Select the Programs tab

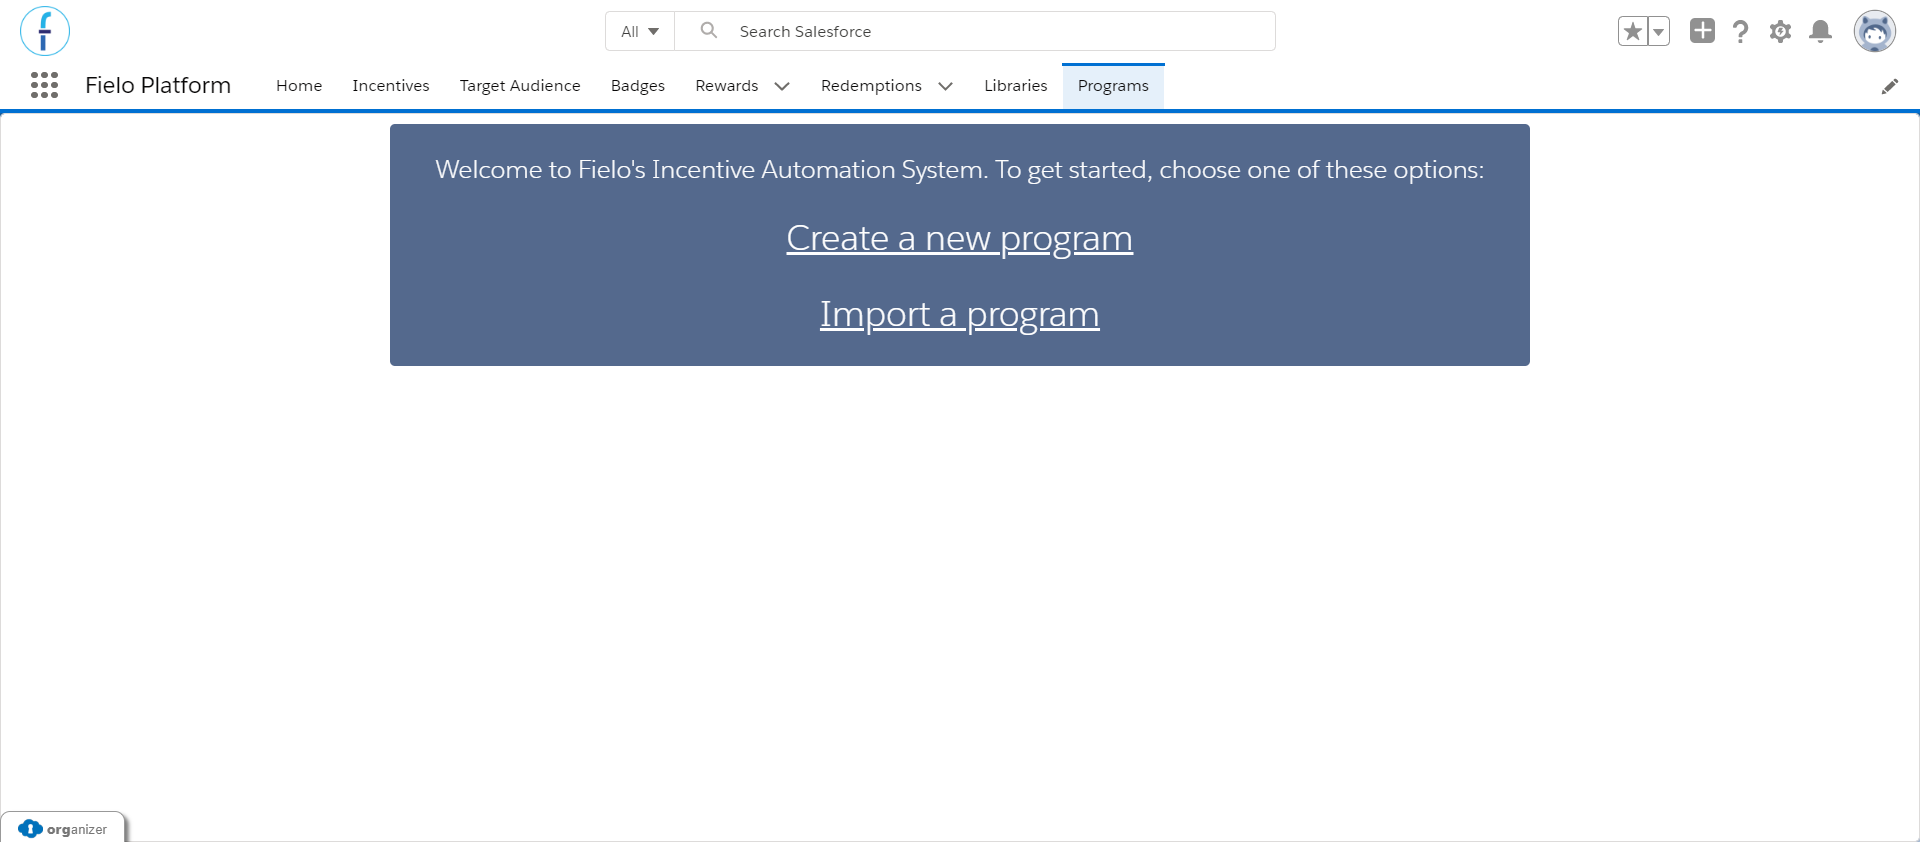pos(1113,86)
